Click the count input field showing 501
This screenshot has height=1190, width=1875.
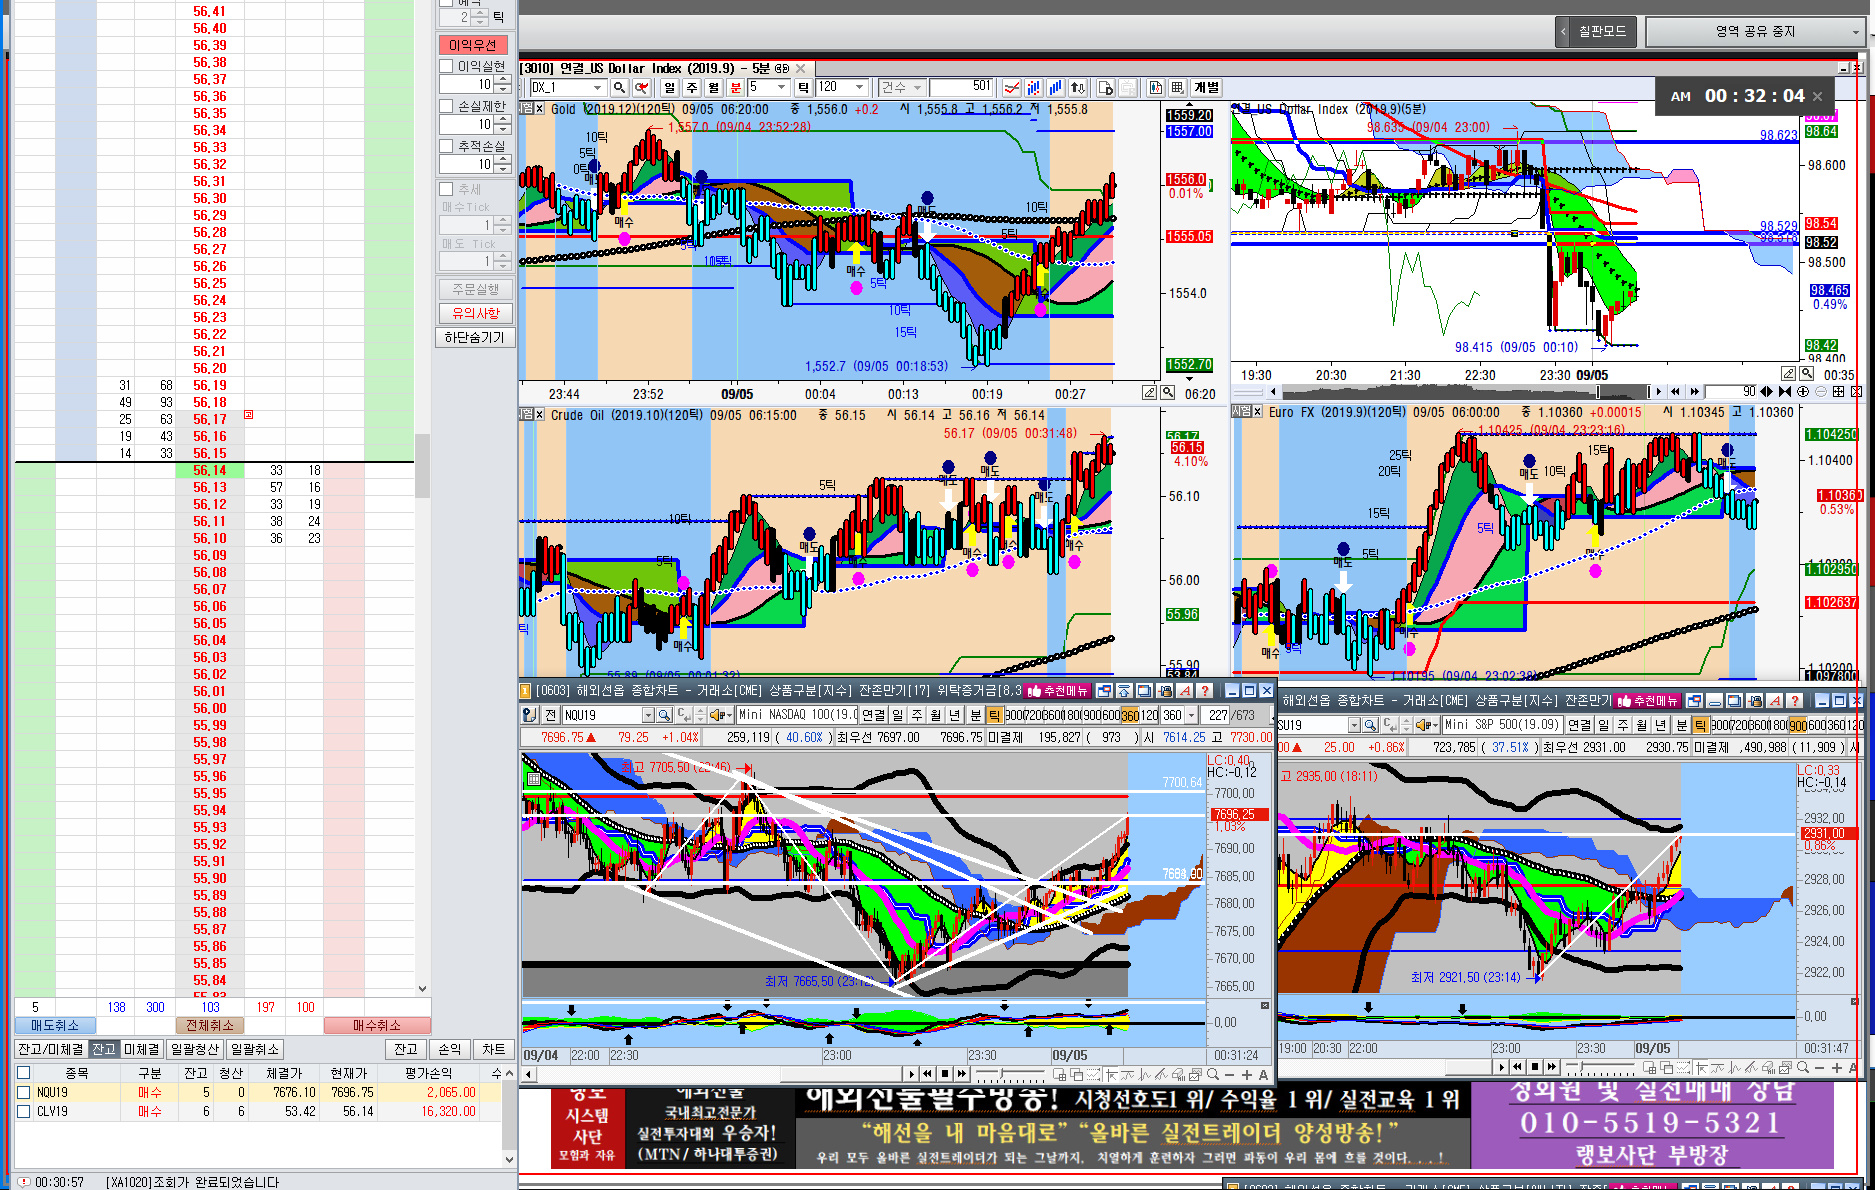point(962,88)
